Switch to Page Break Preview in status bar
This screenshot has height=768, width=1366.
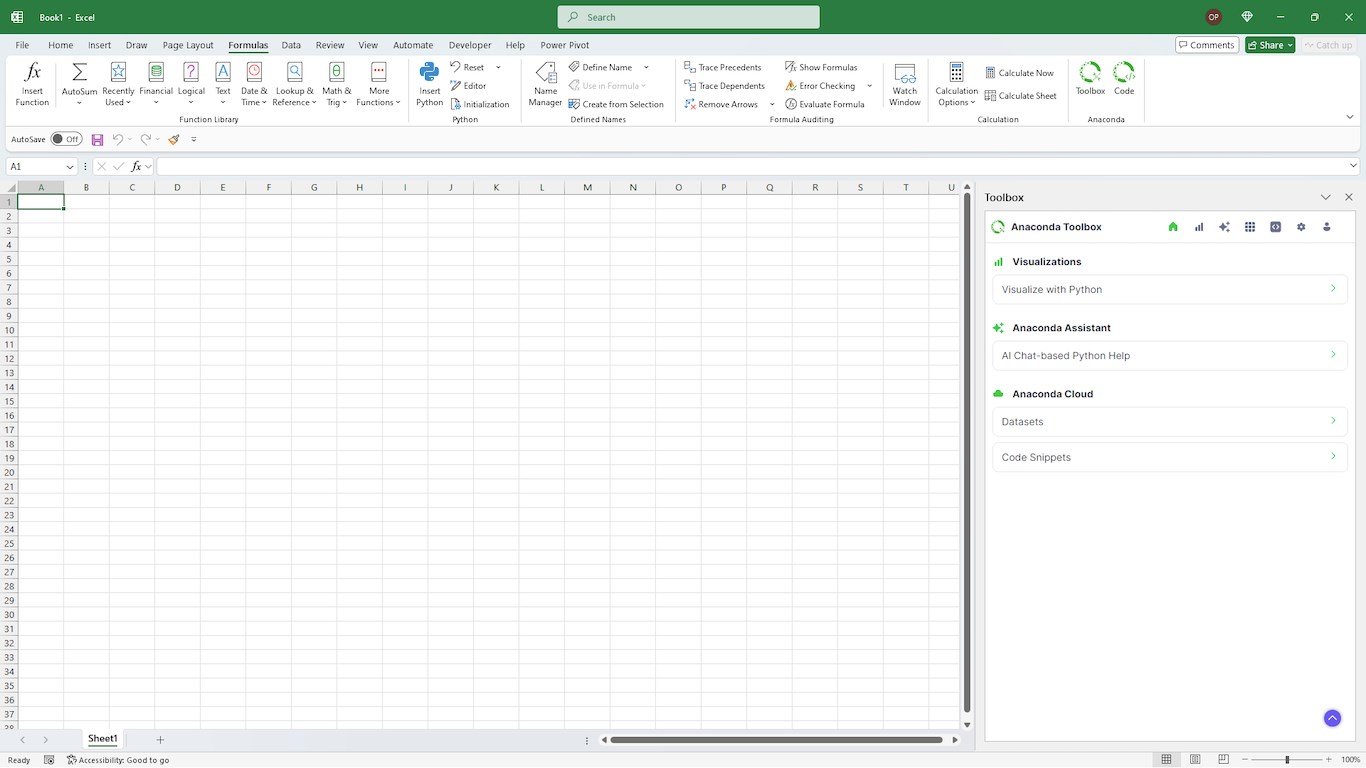[x=1224, y=760]
